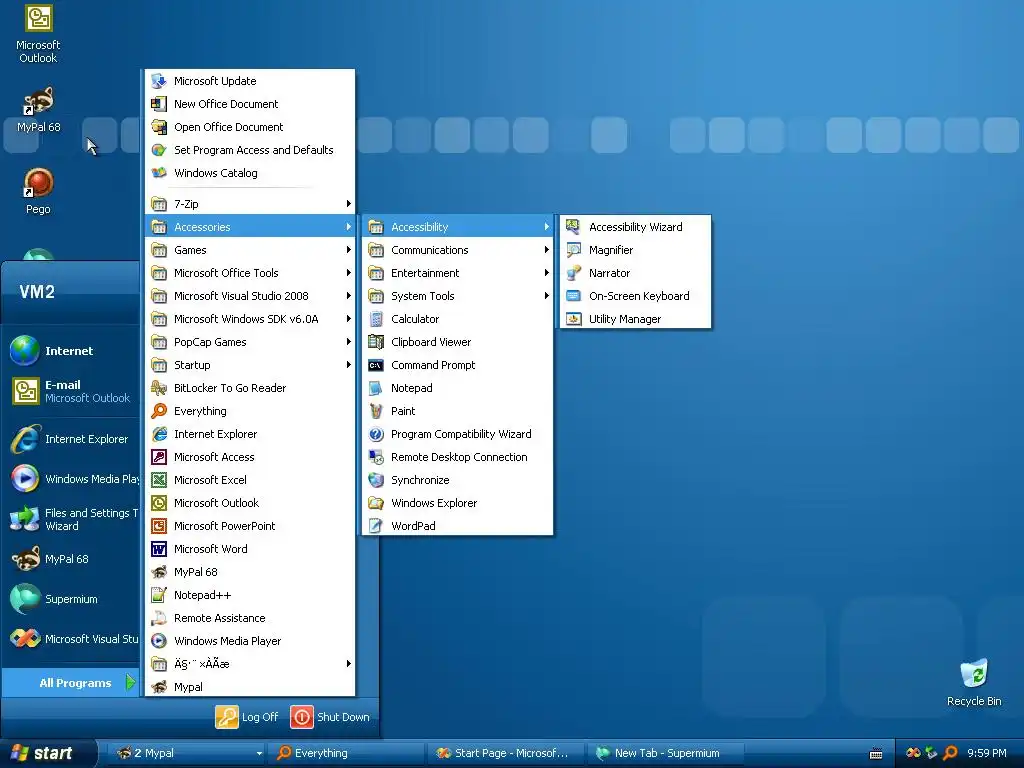Click the Log Off button
1024x768 pixels.
tap(247, 717)
